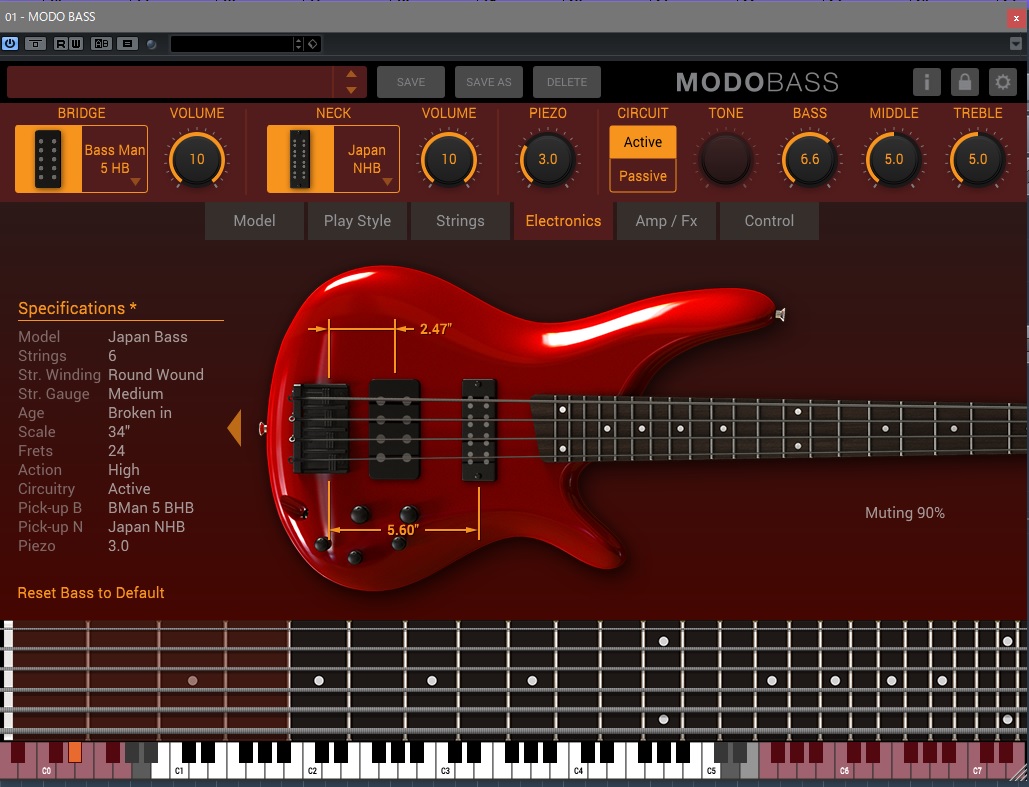This screenshot has height=787, width=1029.
Task: Click the 5.60" pickup distance label
Action: (403, 530)
